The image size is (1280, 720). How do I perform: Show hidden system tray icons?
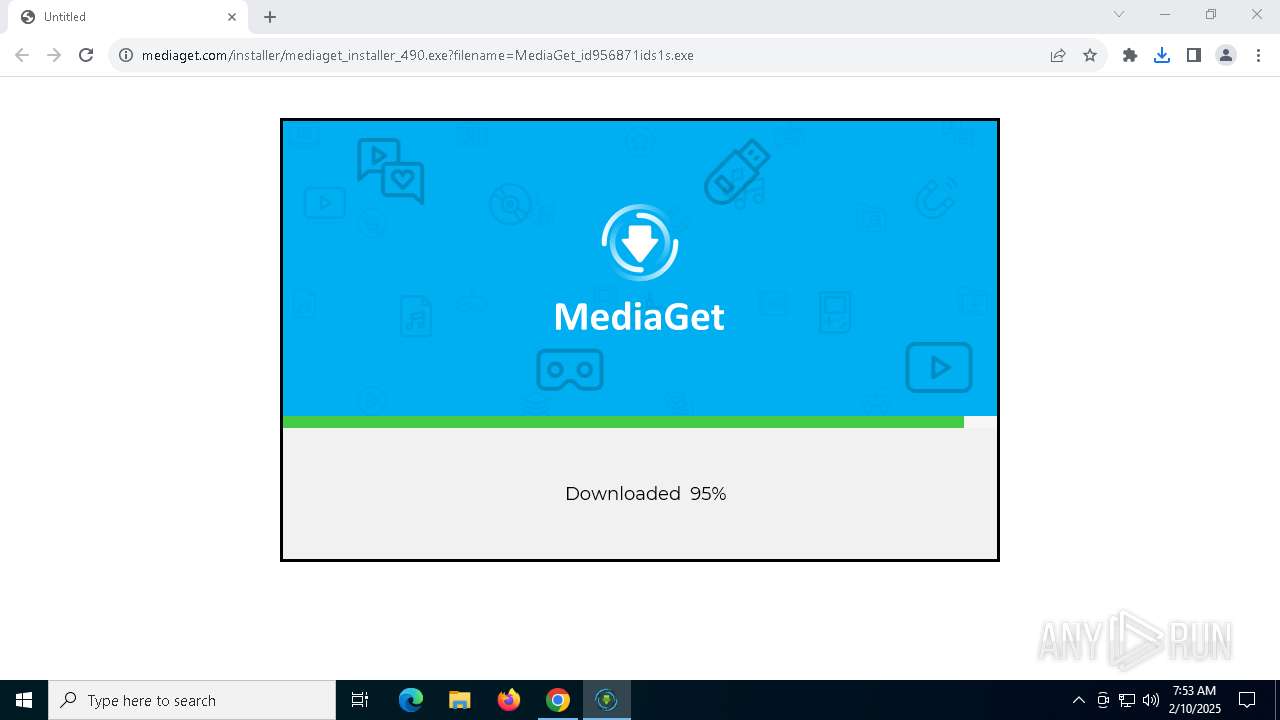coord(1078,700)
